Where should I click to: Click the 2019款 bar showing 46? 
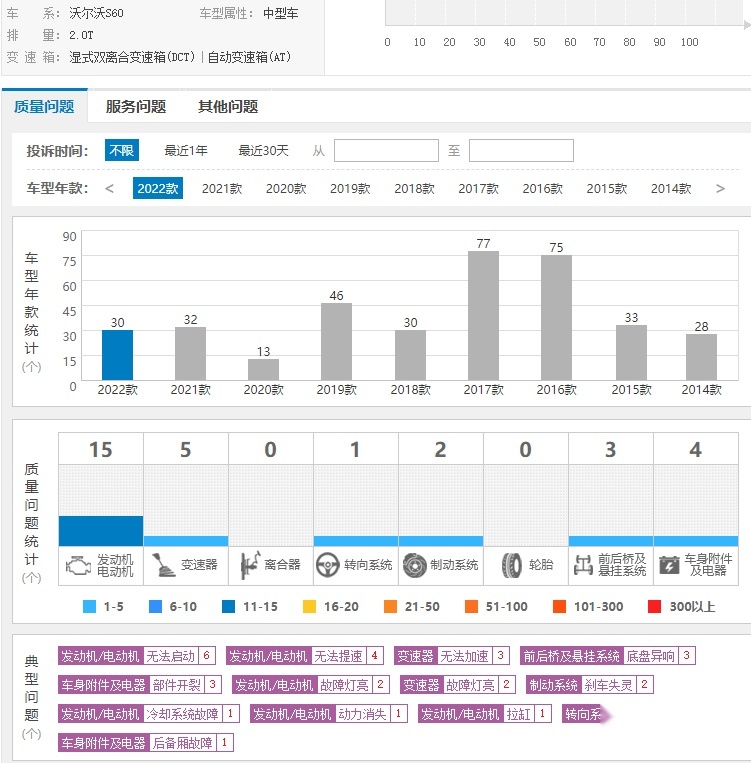coord(336,342)
